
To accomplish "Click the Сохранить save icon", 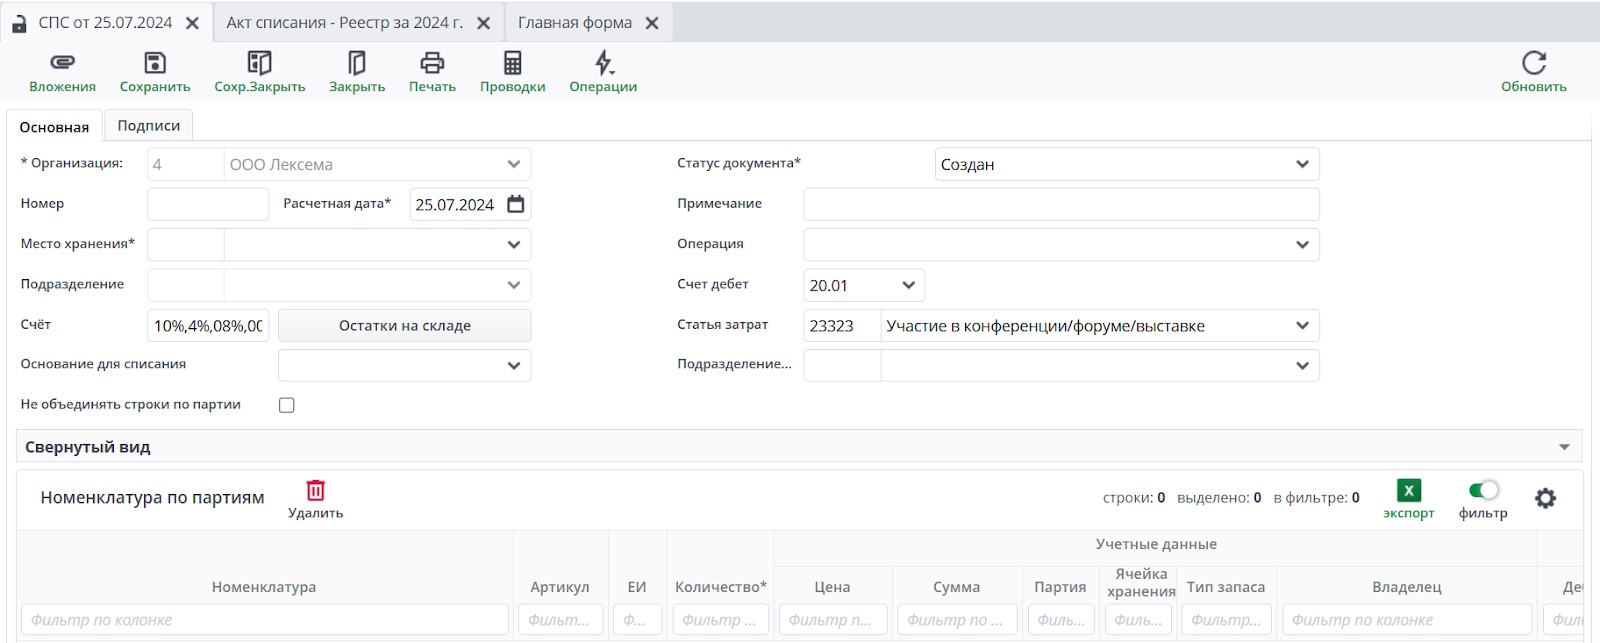I will click(x=155, y=63).
